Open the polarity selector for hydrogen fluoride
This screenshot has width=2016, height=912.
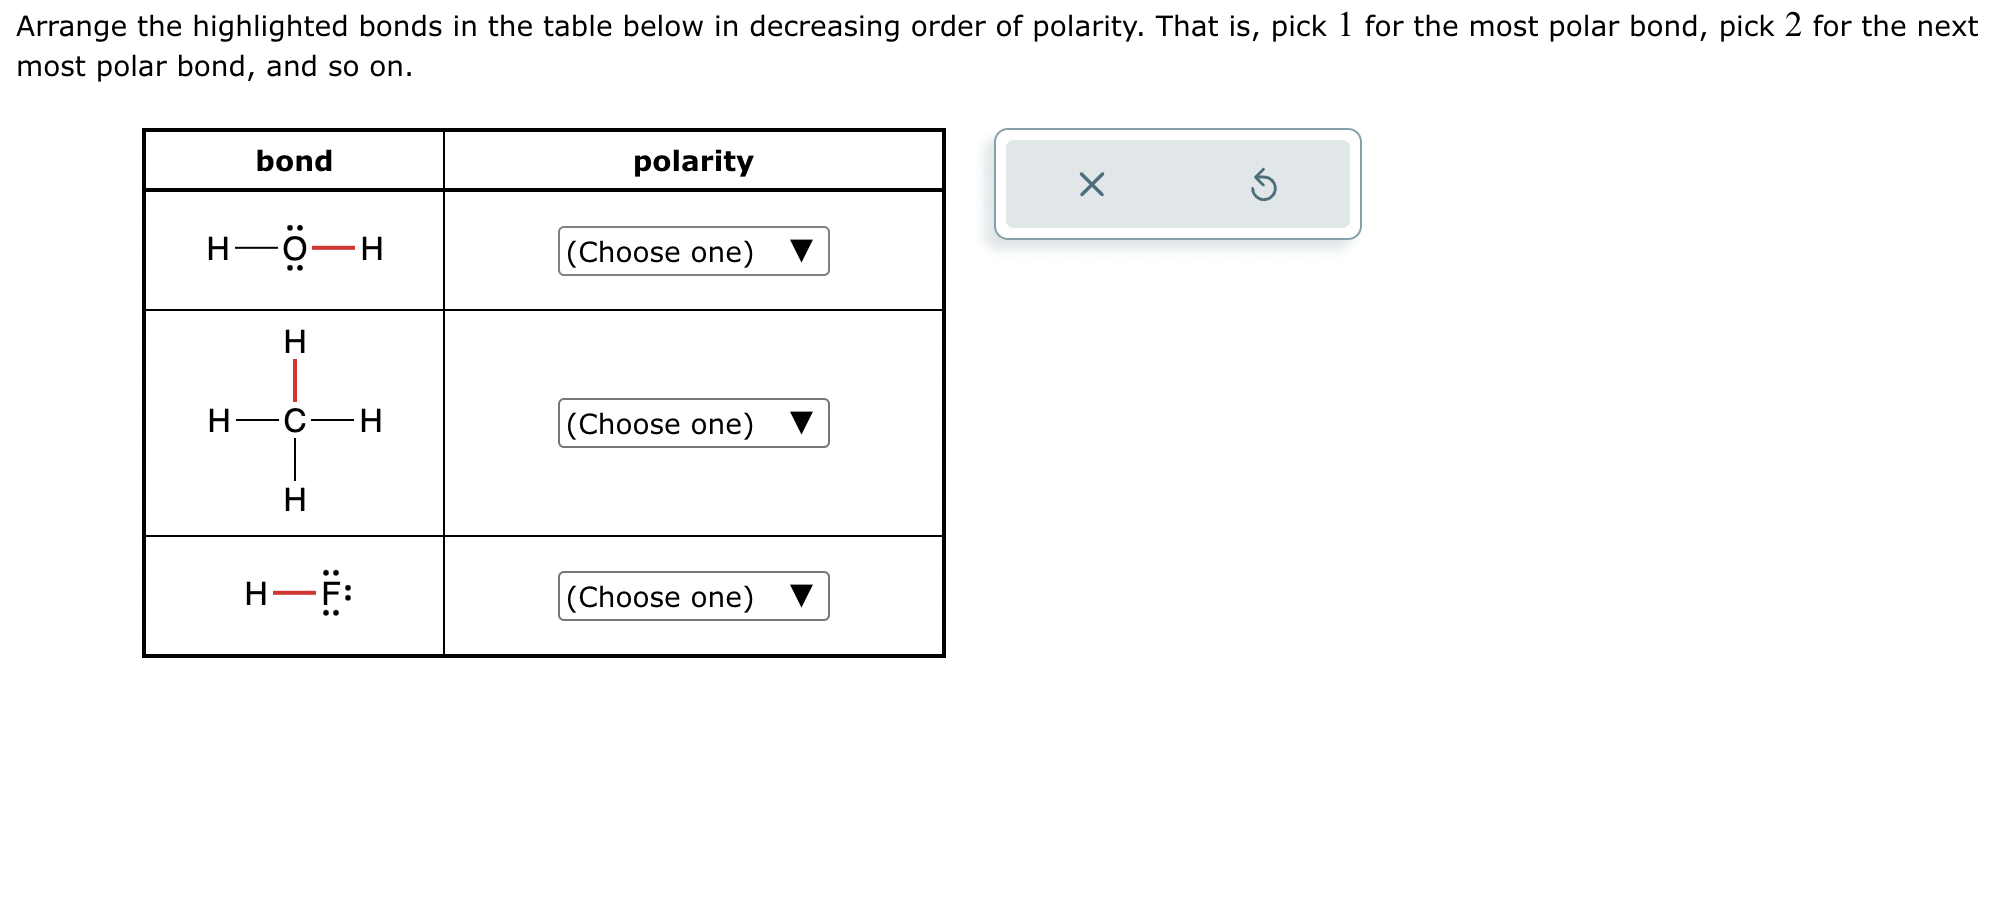pyautogui.click(x=693, y=597)
